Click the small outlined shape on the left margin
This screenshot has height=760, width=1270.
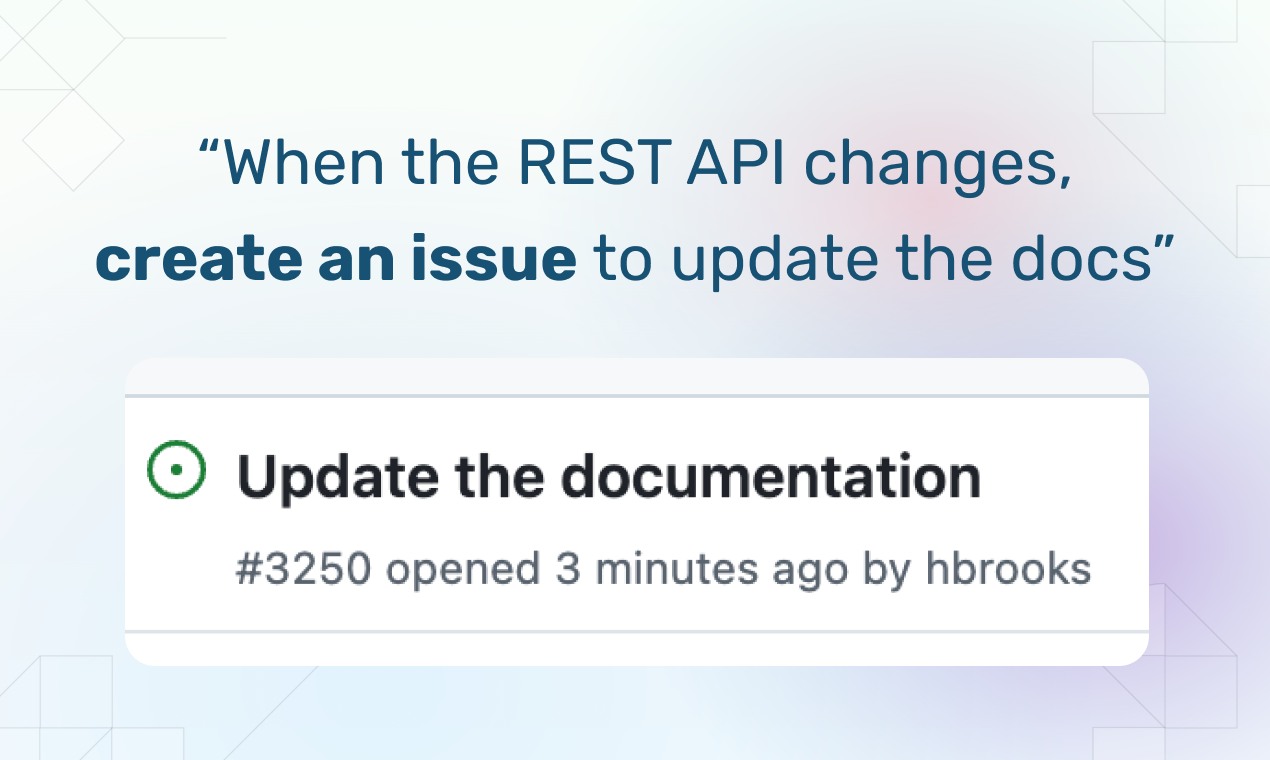73,140
